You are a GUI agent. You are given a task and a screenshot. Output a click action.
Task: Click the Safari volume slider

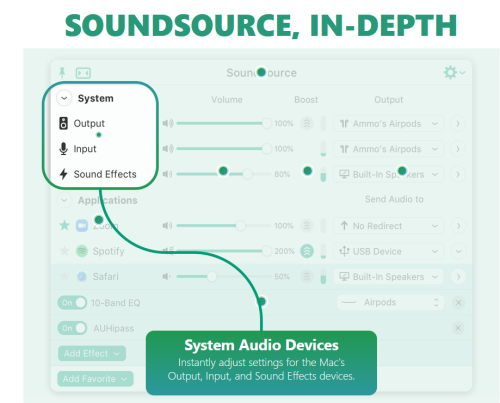point(224,276)
